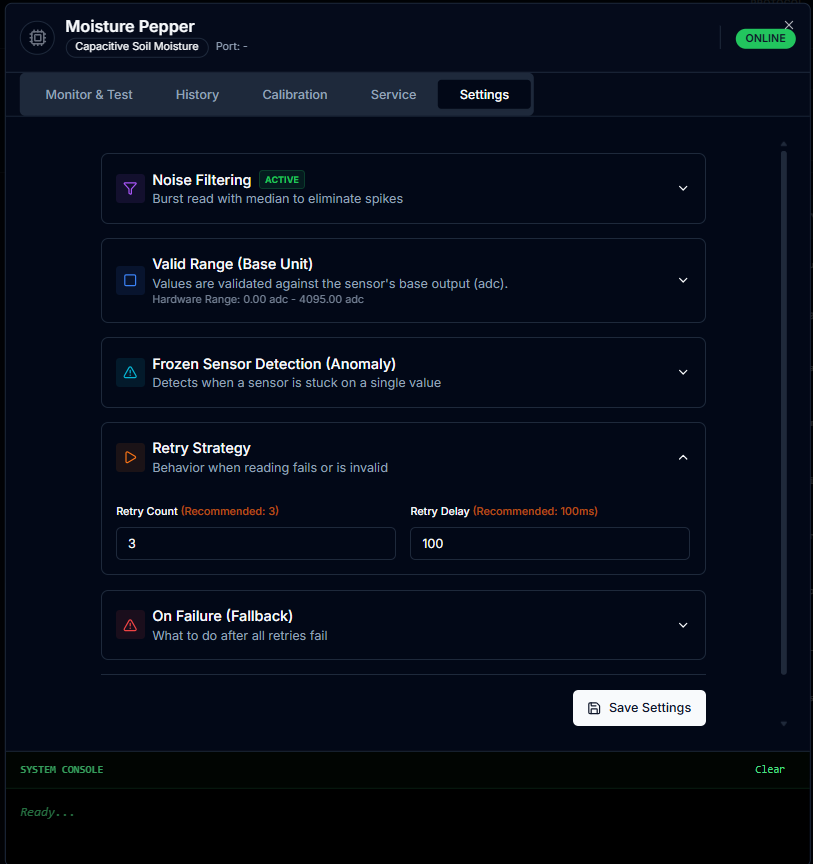This screenshot has height=864, width=813.
Task: Click the Moisture Pepper title
Action: coord(130,26)
